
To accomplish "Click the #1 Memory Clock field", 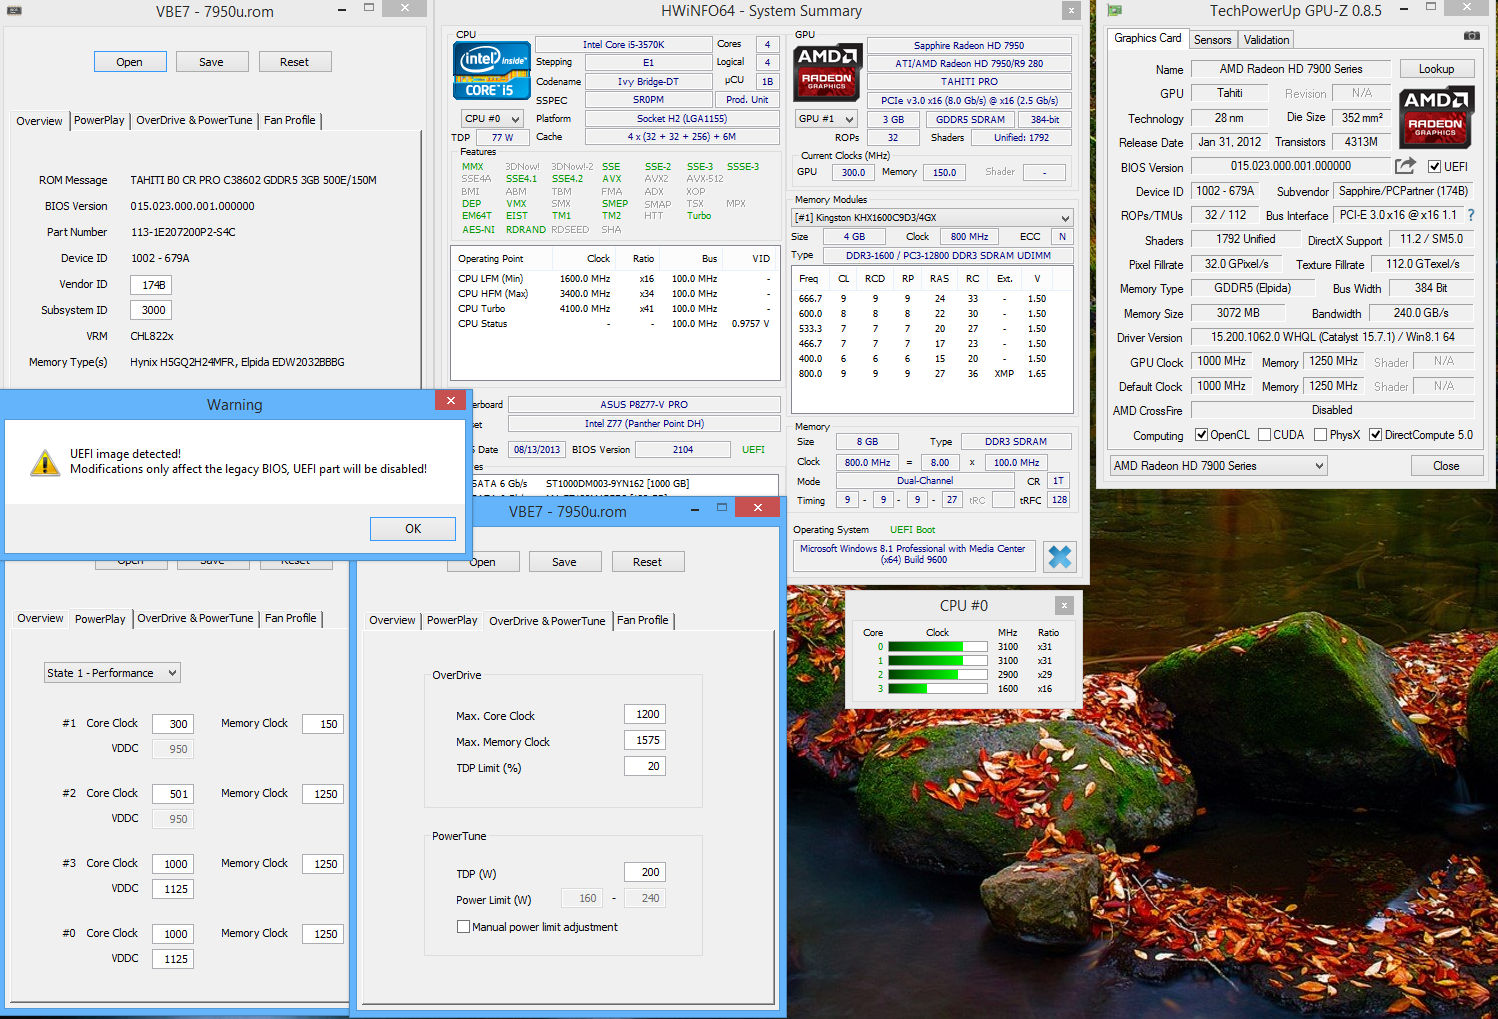I will tap(322, 724).
